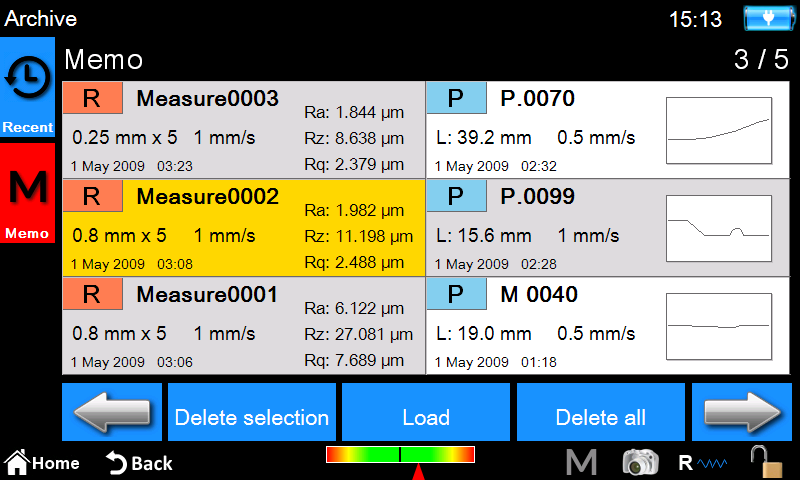
Task: Click 0.25 mm x 5 cutoff text
Action: (x=124, y=138)
